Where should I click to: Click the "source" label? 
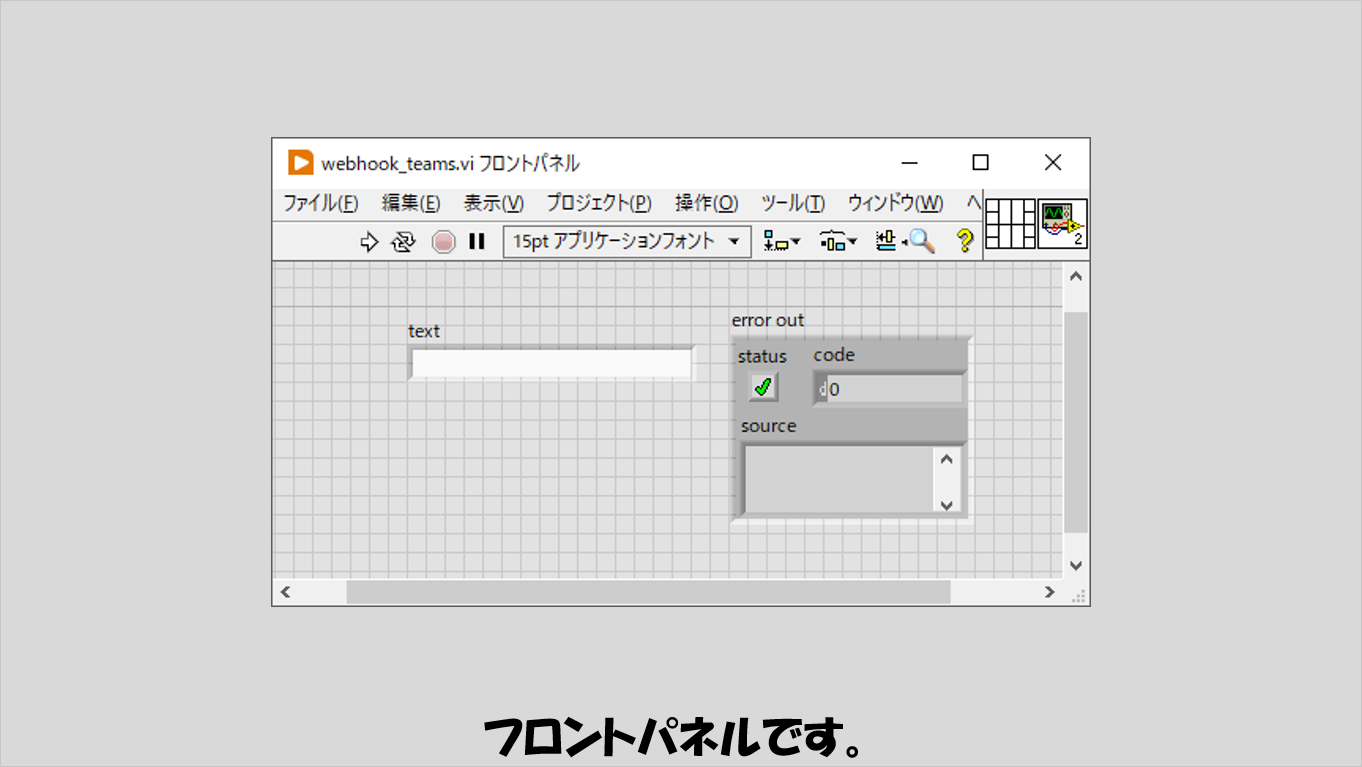pos(769,426)
